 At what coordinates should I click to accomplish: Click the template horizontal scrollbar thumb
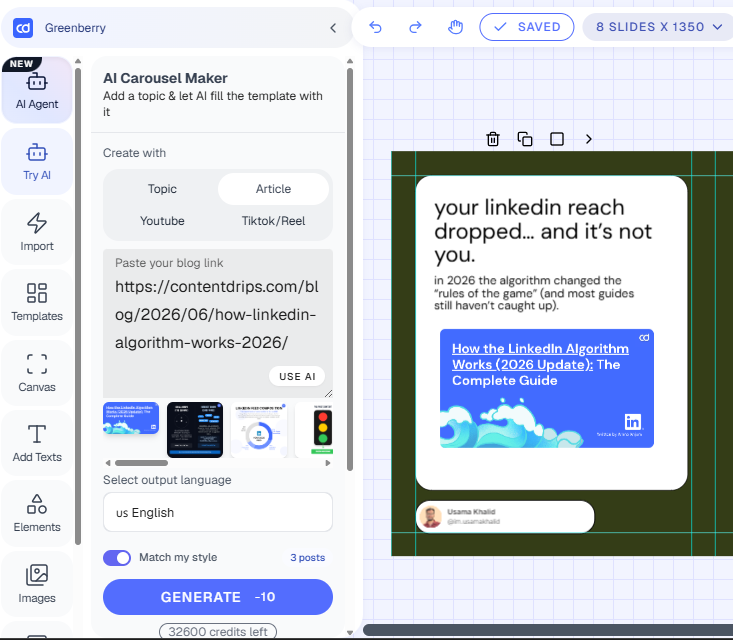[x=141, y=463]
